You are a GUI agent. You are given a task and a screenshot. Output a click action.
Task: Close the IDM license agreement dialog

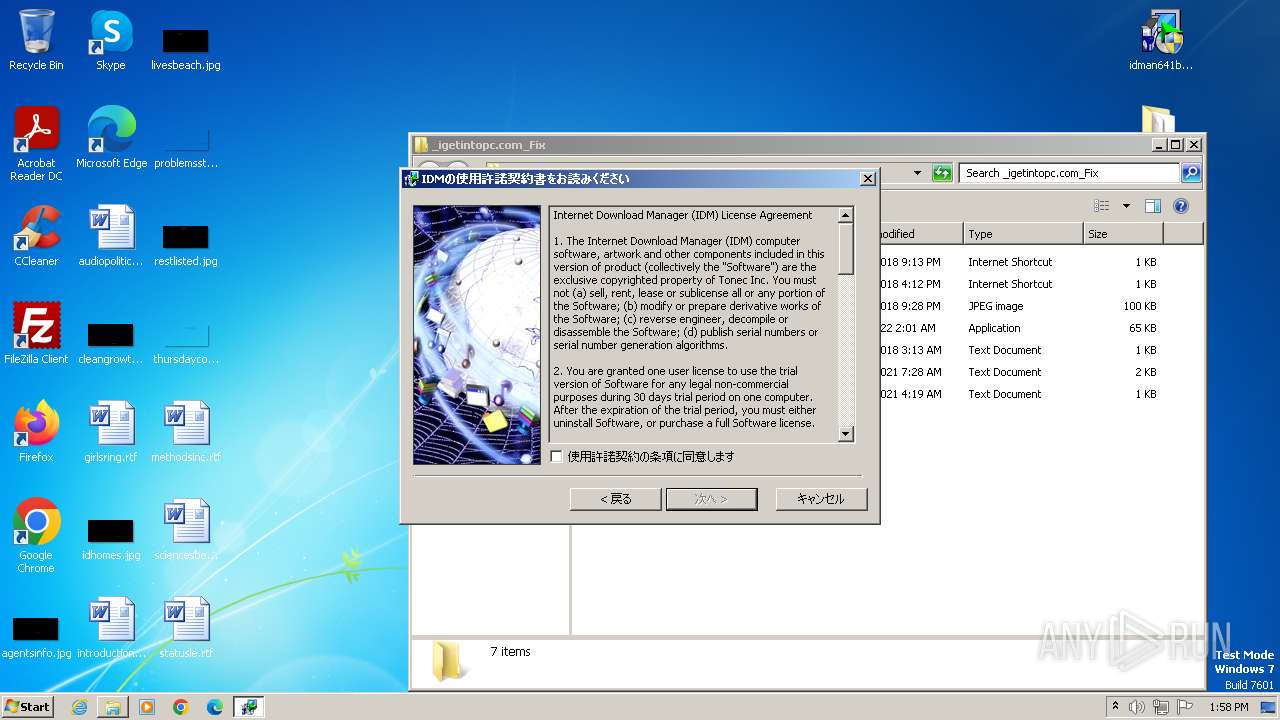(867, 179)
